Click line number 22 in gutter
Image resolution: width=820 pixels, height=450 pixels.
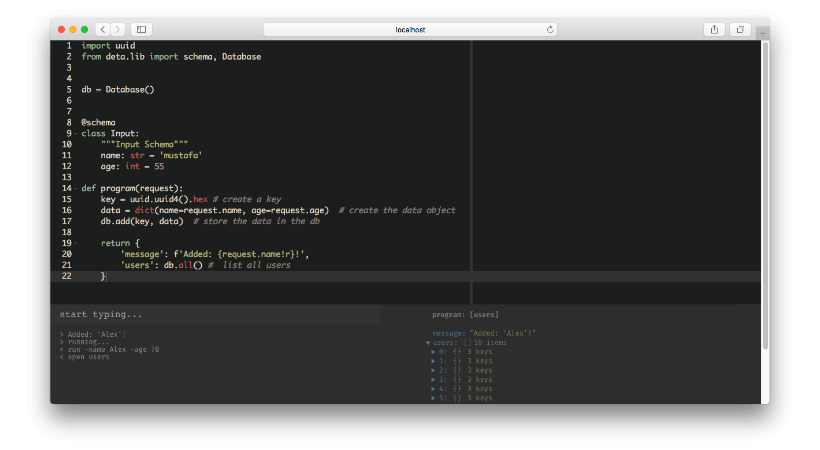[x=66, y=276]
